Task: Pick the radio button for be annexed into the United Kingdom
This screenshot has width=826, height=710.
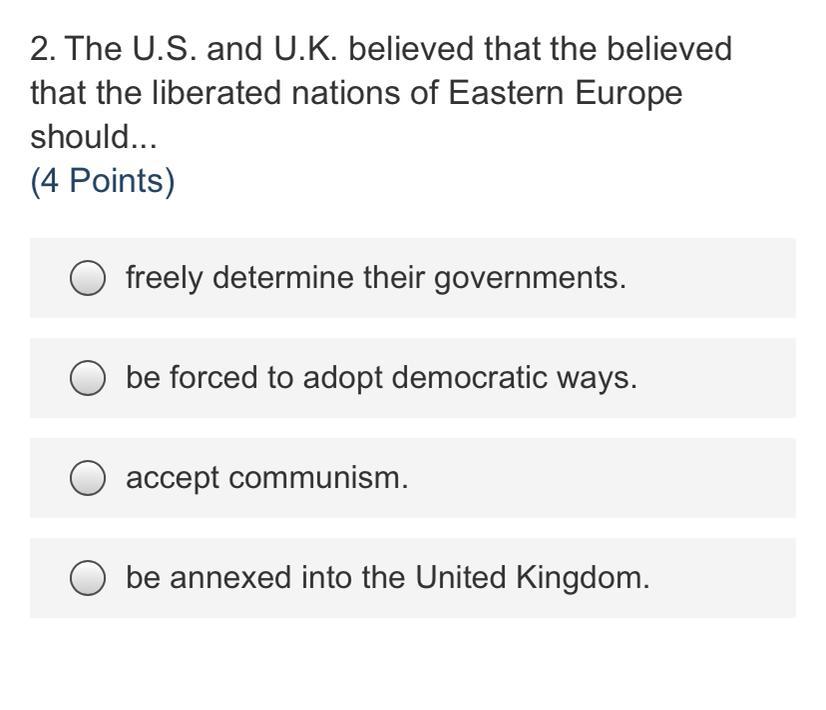Action: 87,577
